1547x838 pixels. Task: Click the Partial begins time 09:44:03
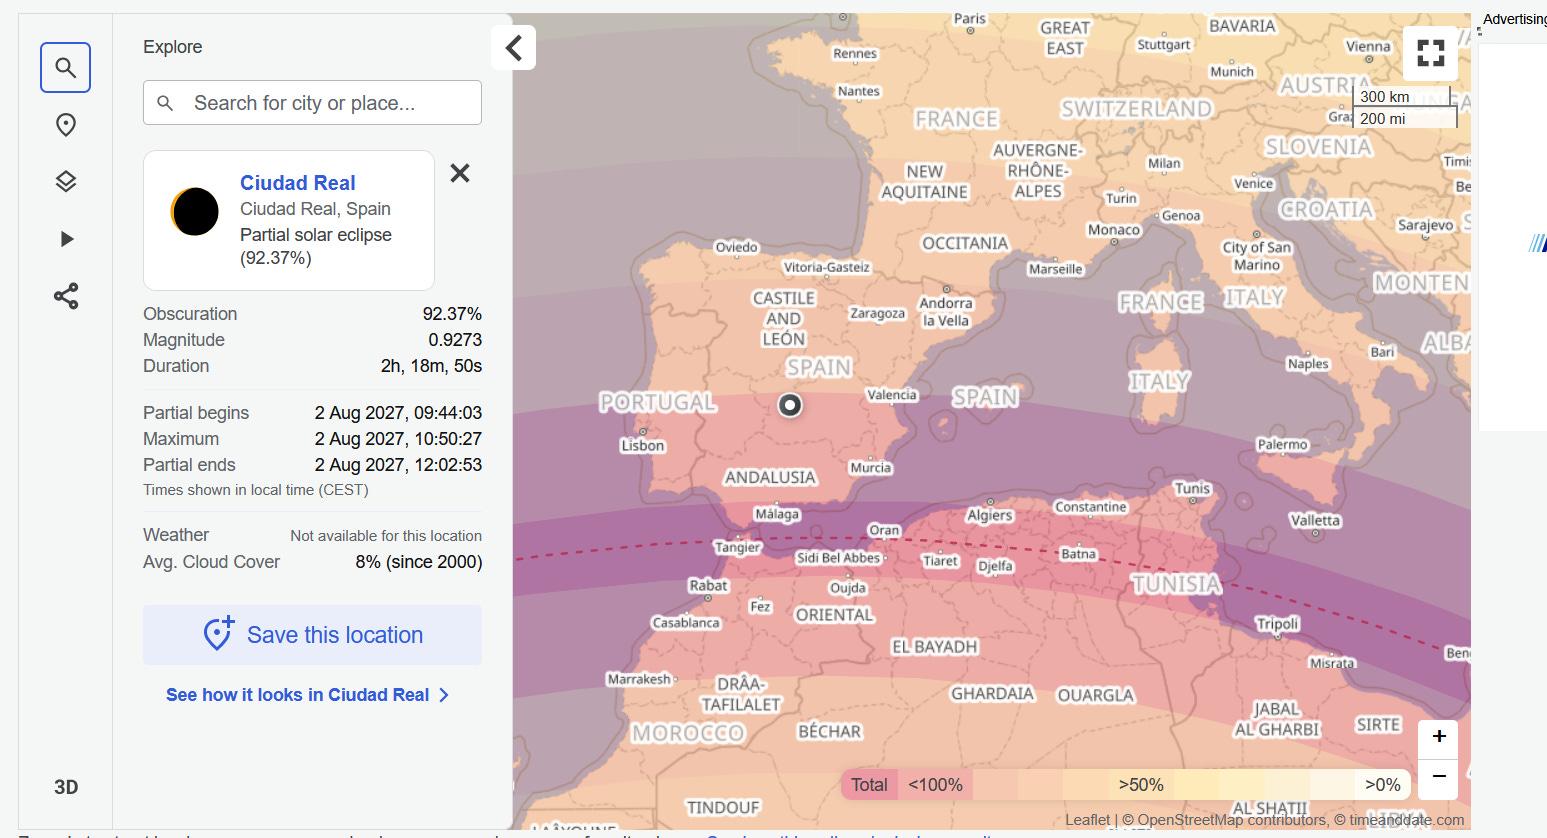(x=398, y=413)
